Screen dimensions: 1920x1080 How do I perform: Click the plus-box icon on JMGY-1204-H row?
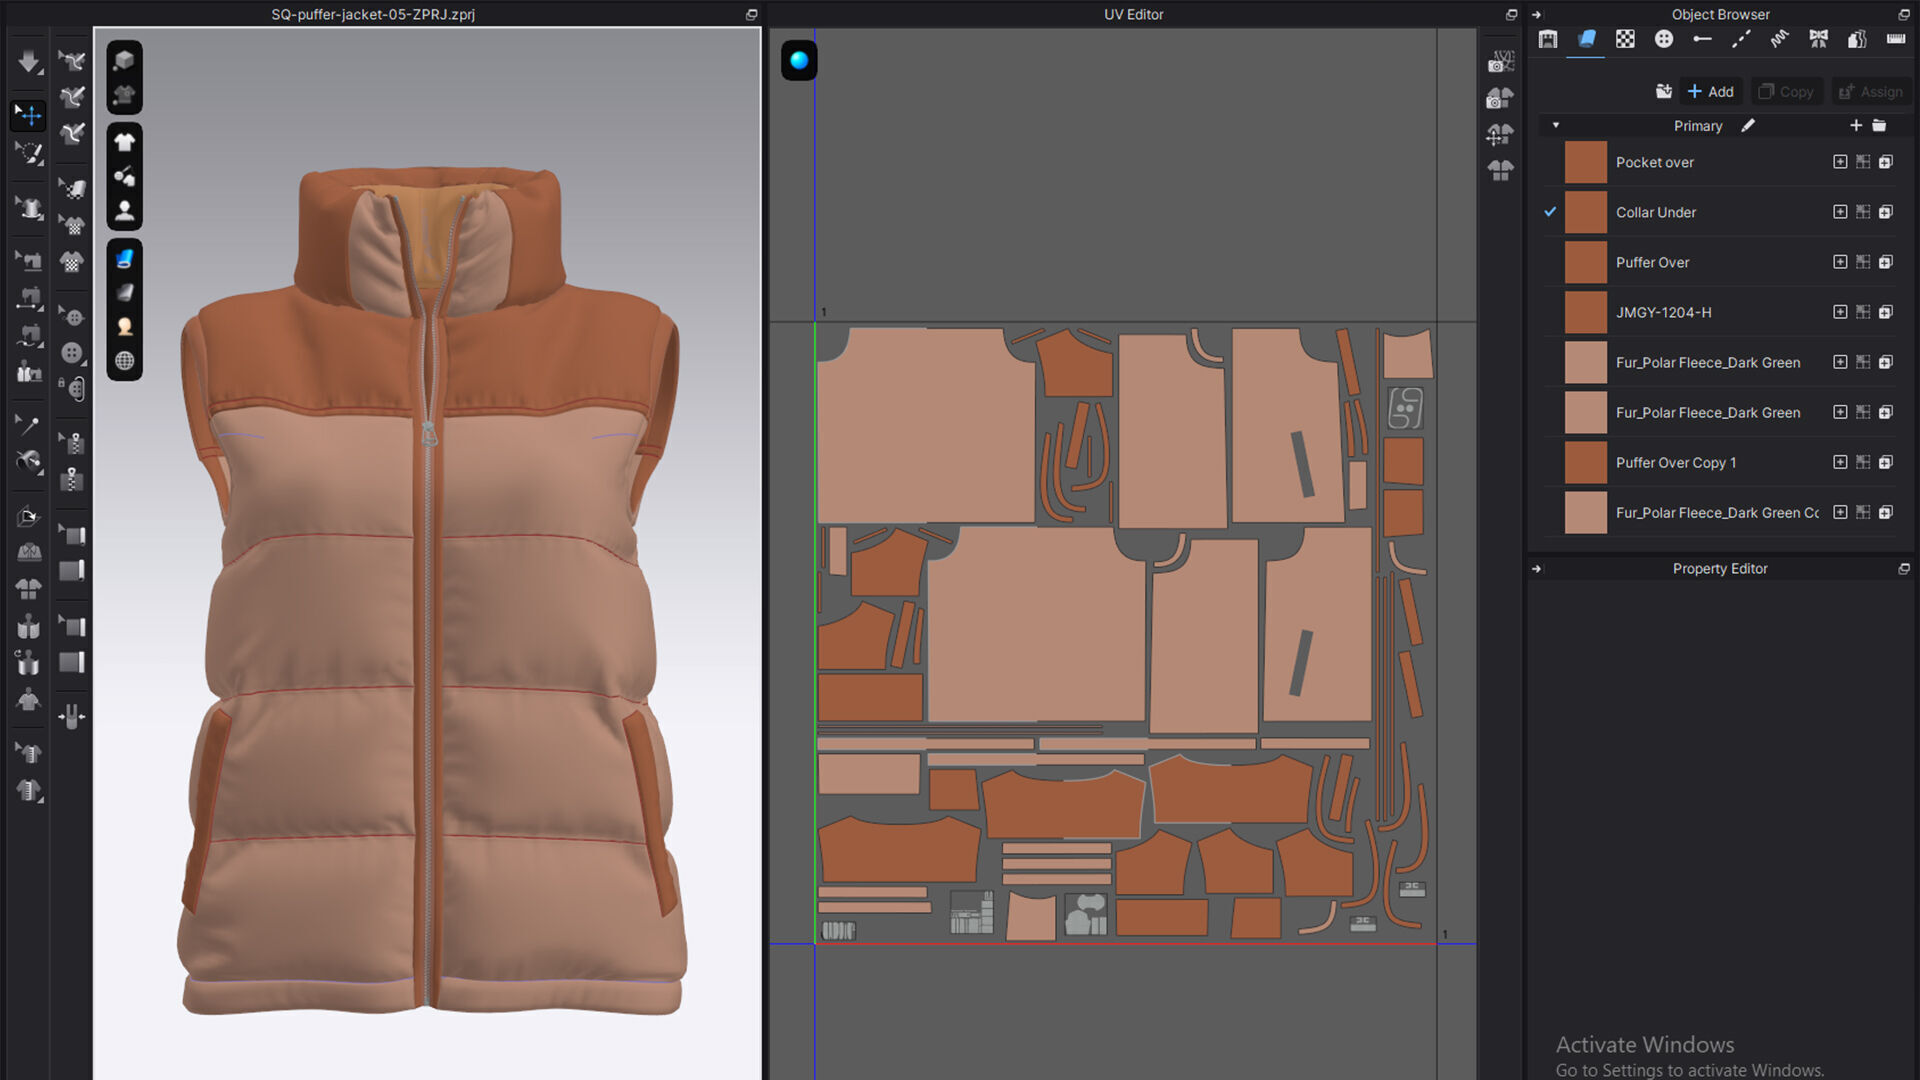tap(1840, 312)
